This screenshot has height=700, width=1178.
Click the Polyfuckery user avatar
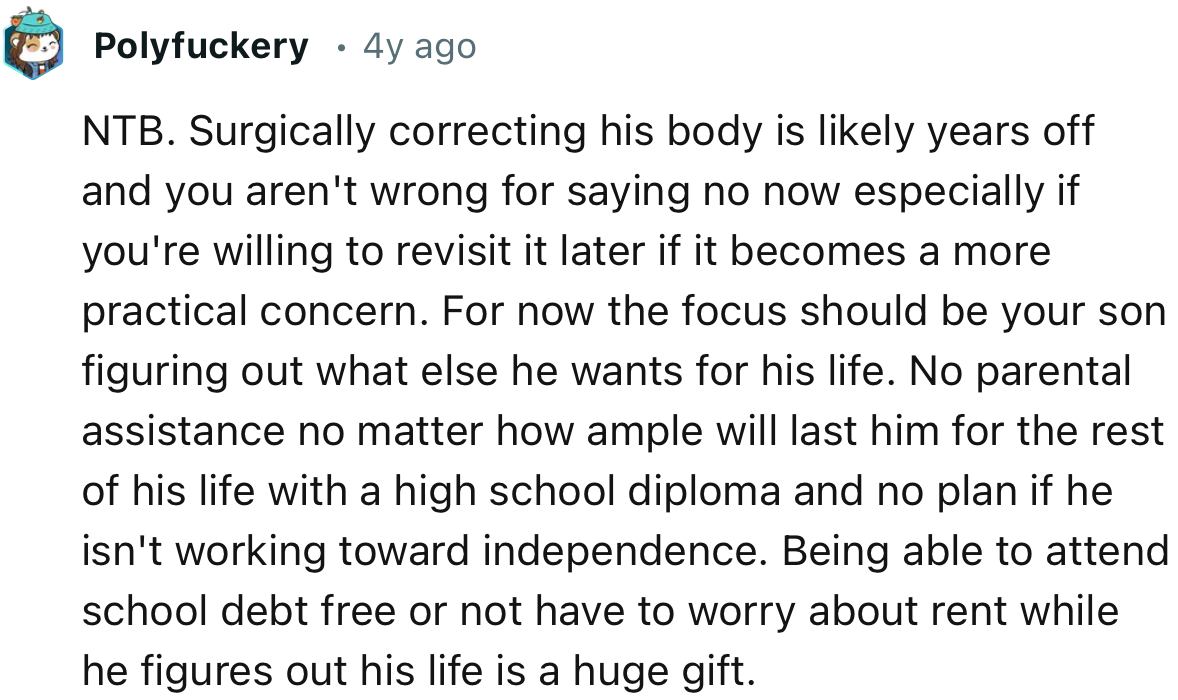(33, 47)
